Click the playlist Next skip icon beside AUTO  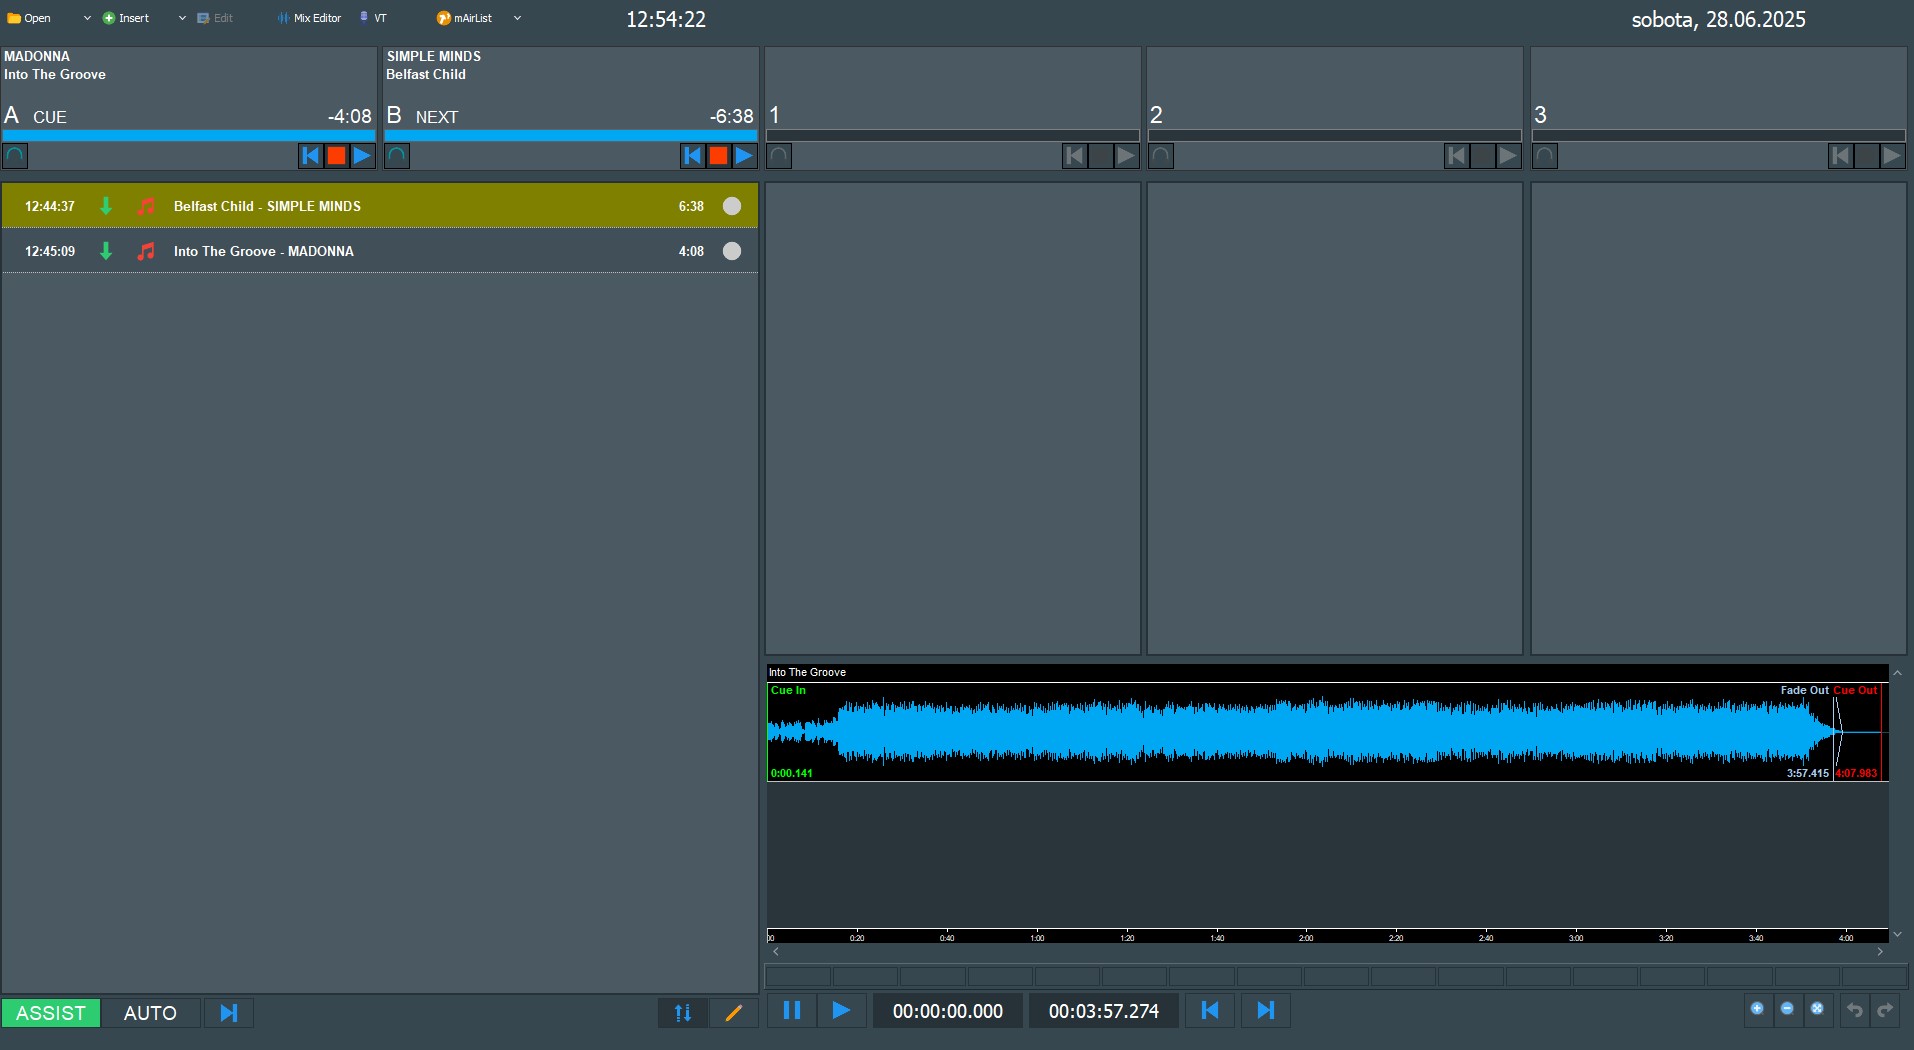click(229, 1013)
